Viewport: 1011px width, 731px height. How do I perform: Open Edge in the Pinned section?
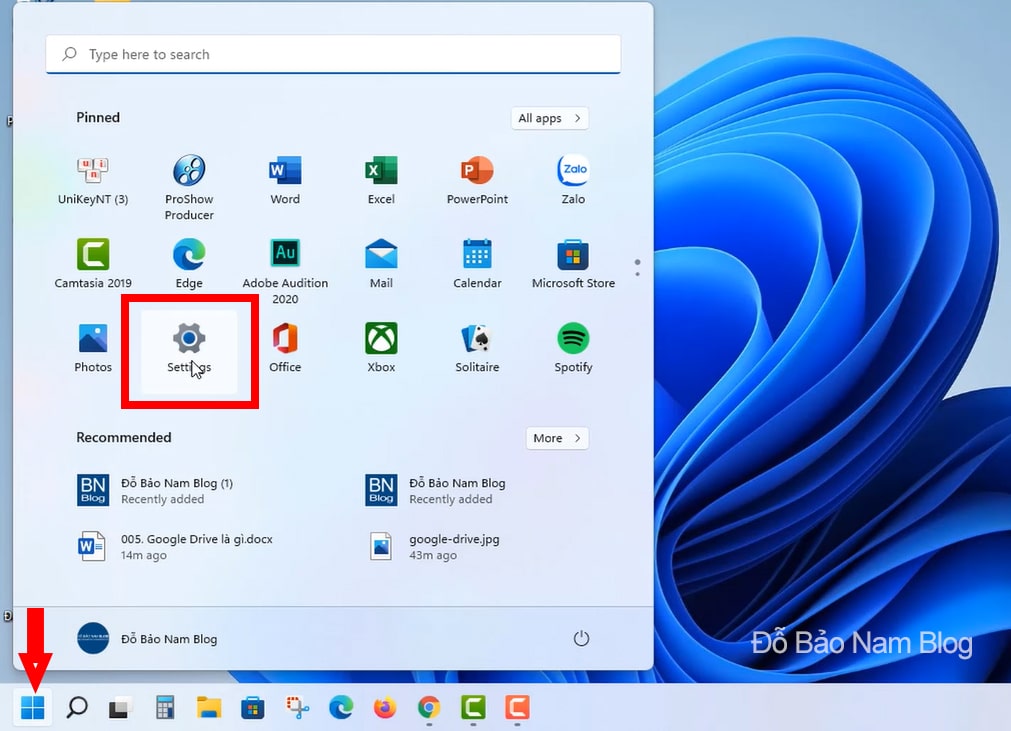[x=189, y=264]
